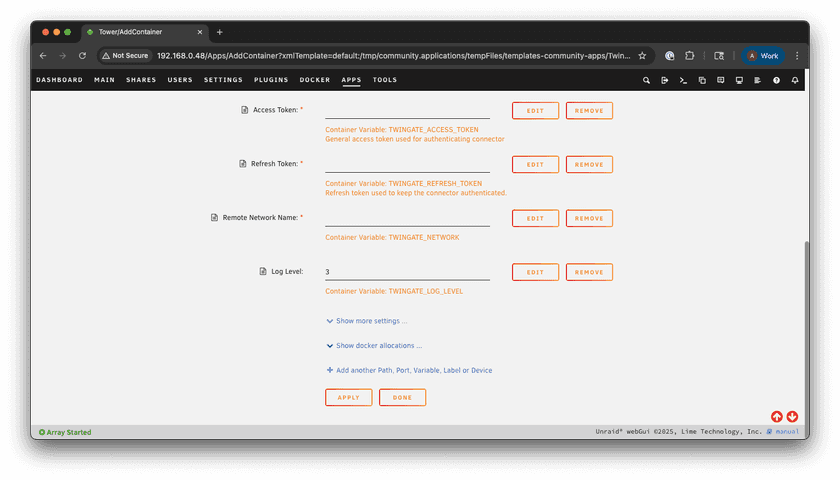The height and width of the screenshot is (480, 840).
Task: Open the TOOLS menu
Action: click(385, 80)
